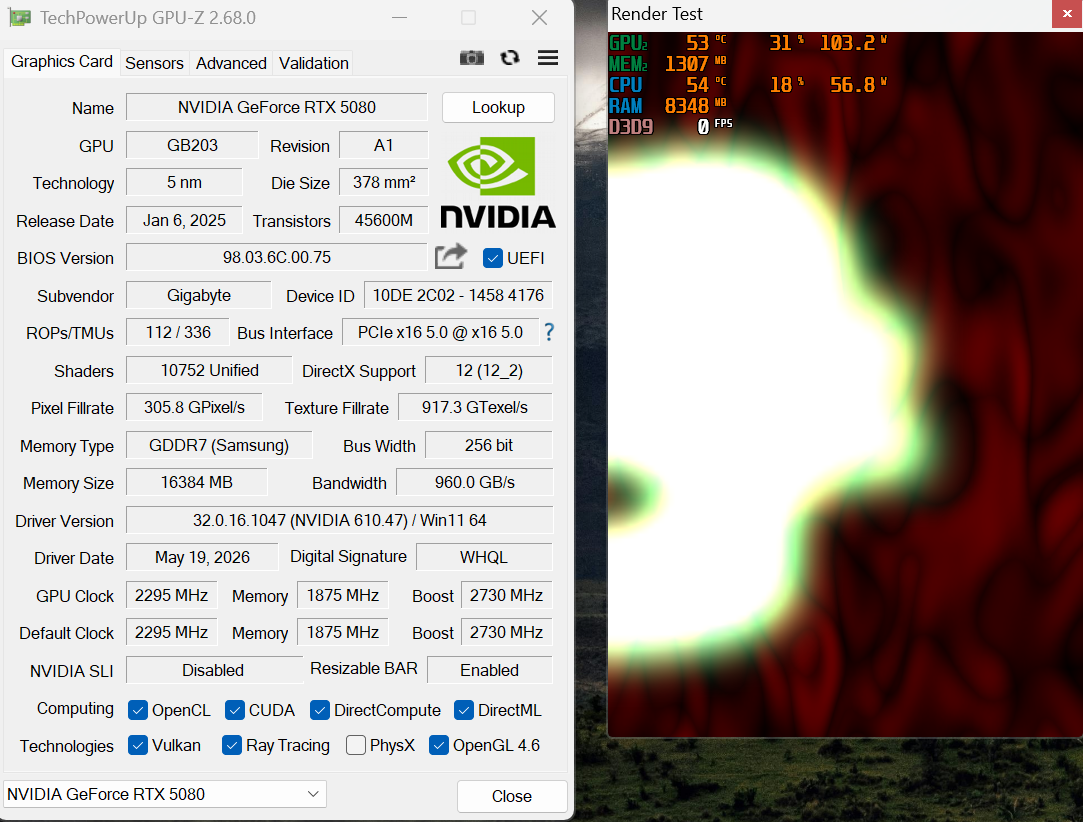Screen dimensions: 1083x822
Task: Click the Lookup button
Action: click(x=498, y=108)
